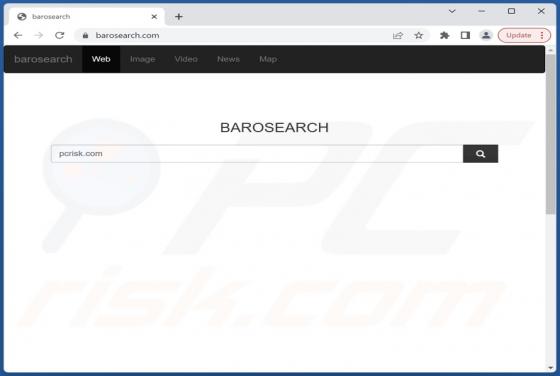The height and width of the screenshot is (376, 560).
Task: Minimize the browser window
Action: point(481,11)
